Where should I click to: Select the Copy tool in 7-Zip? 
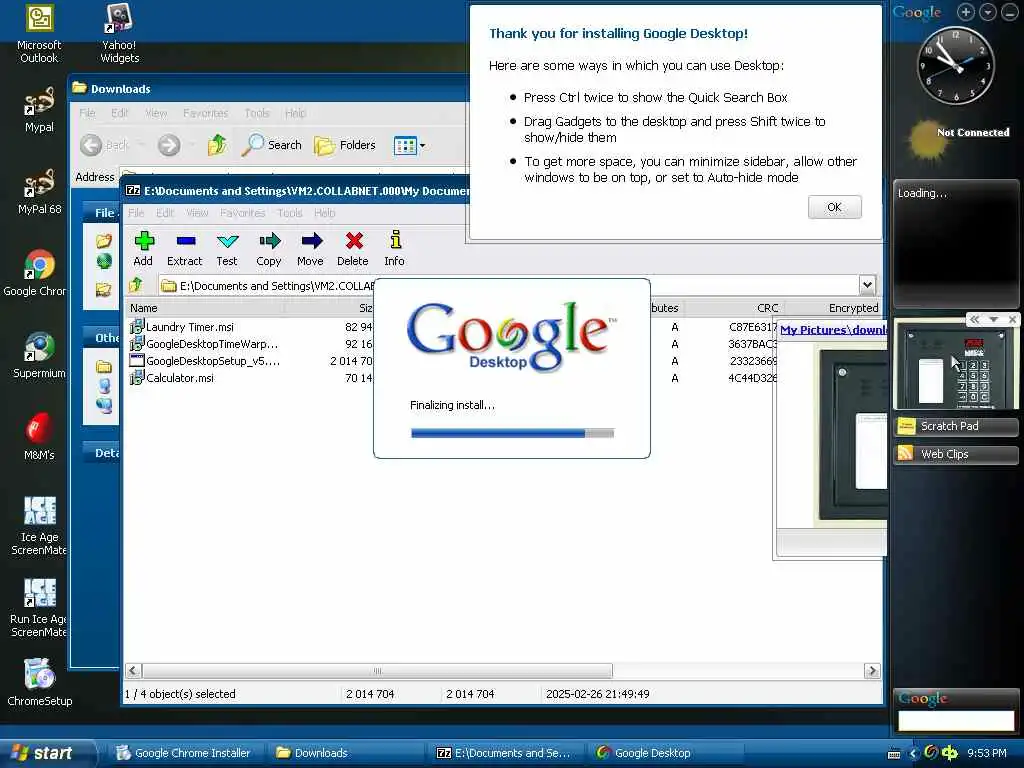pyautogui.click(x=268, y=248)
